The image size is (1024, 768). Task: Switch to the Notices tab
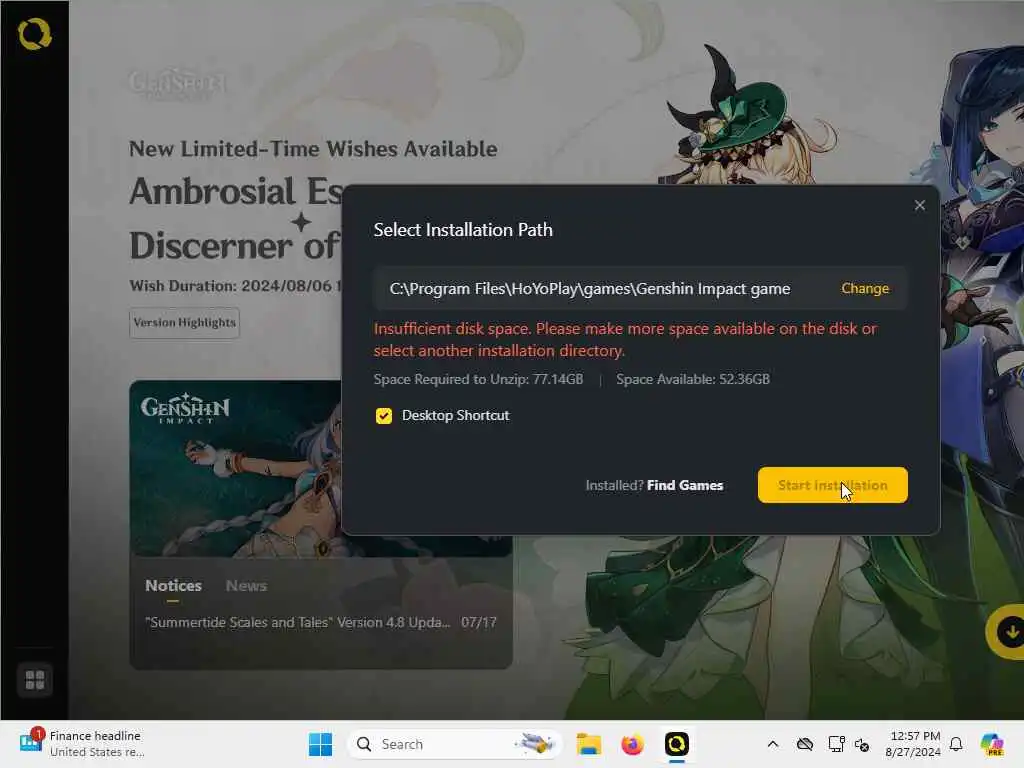tap(173, 586)
